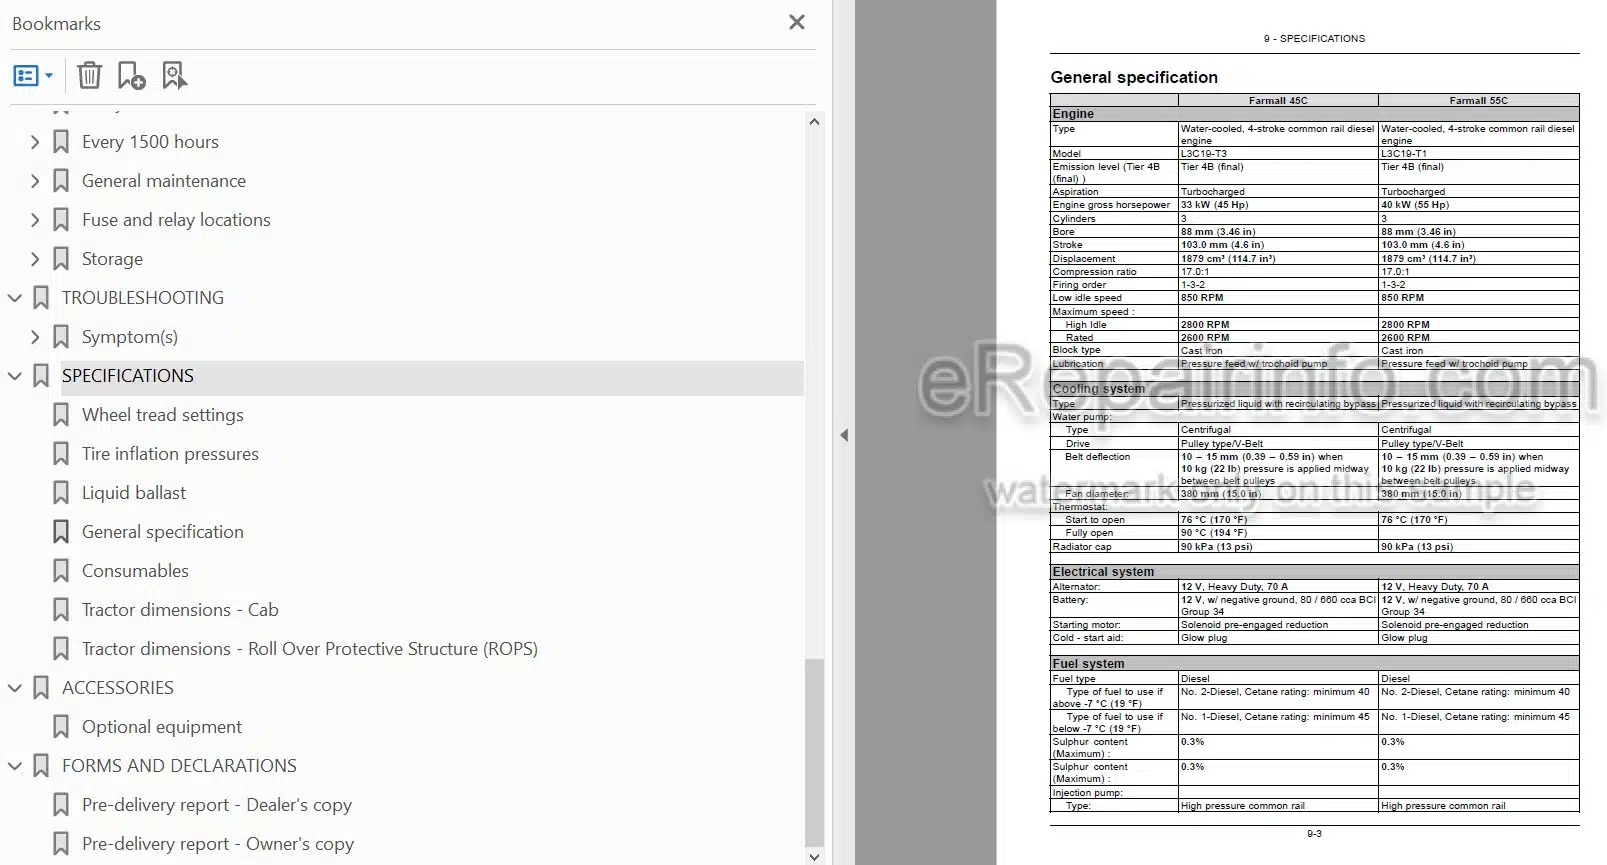
Task: Click bookmark icon beside General specification
Action: [x=61, y=532]
